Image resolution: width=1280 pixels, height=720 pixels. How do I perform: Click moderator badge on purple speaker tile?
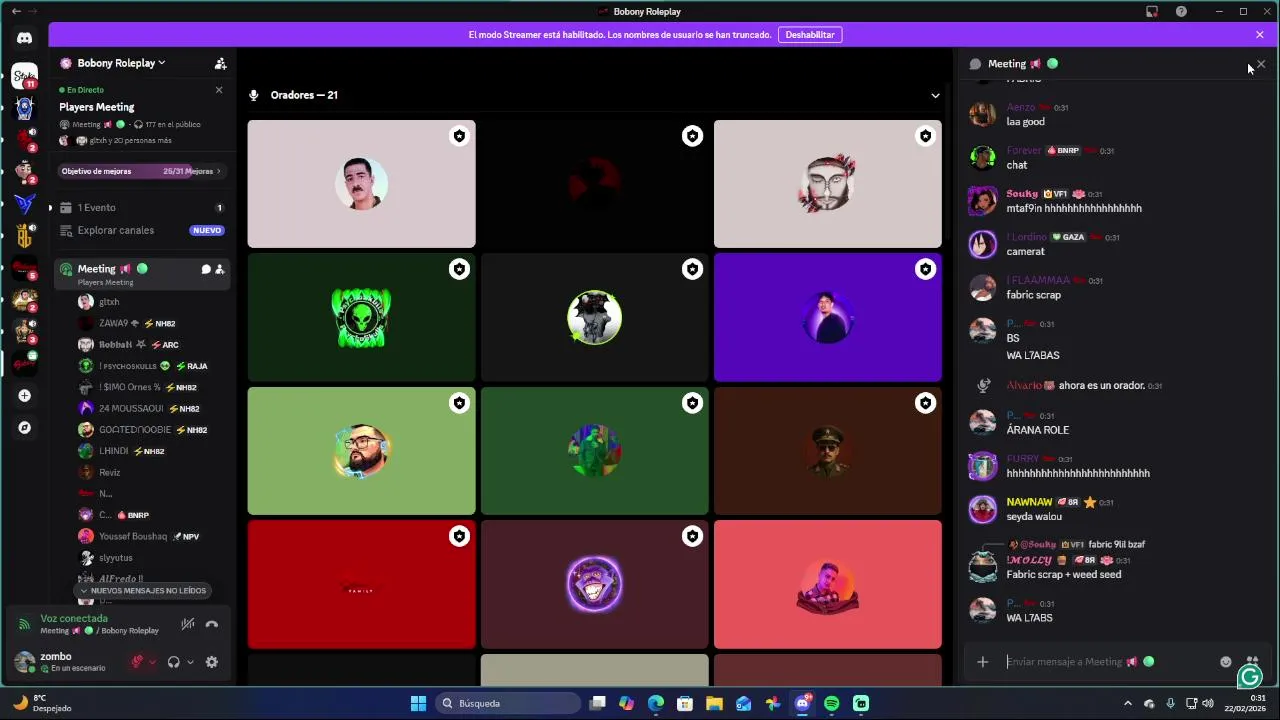(x=926, y=270)
